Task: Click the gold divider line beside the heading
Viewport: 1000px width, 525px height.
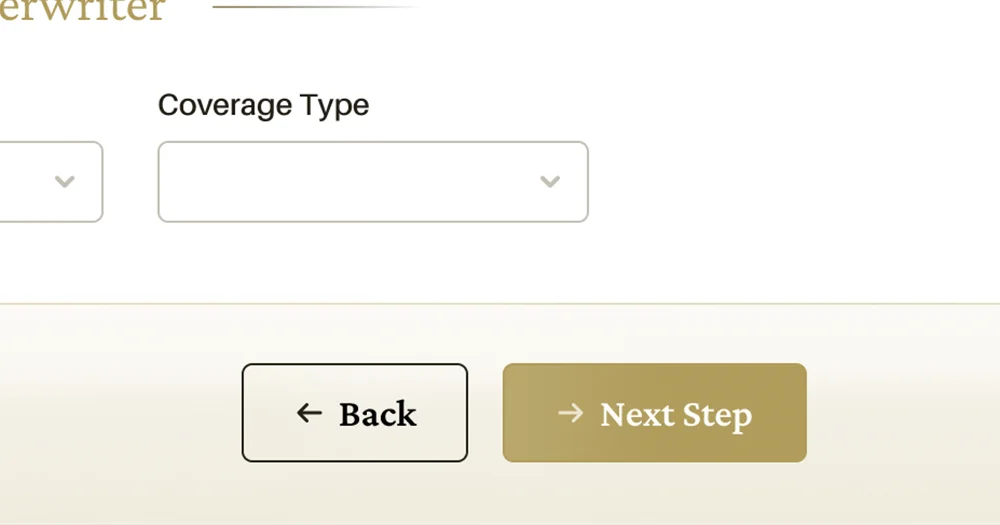Action: [315, 6]
